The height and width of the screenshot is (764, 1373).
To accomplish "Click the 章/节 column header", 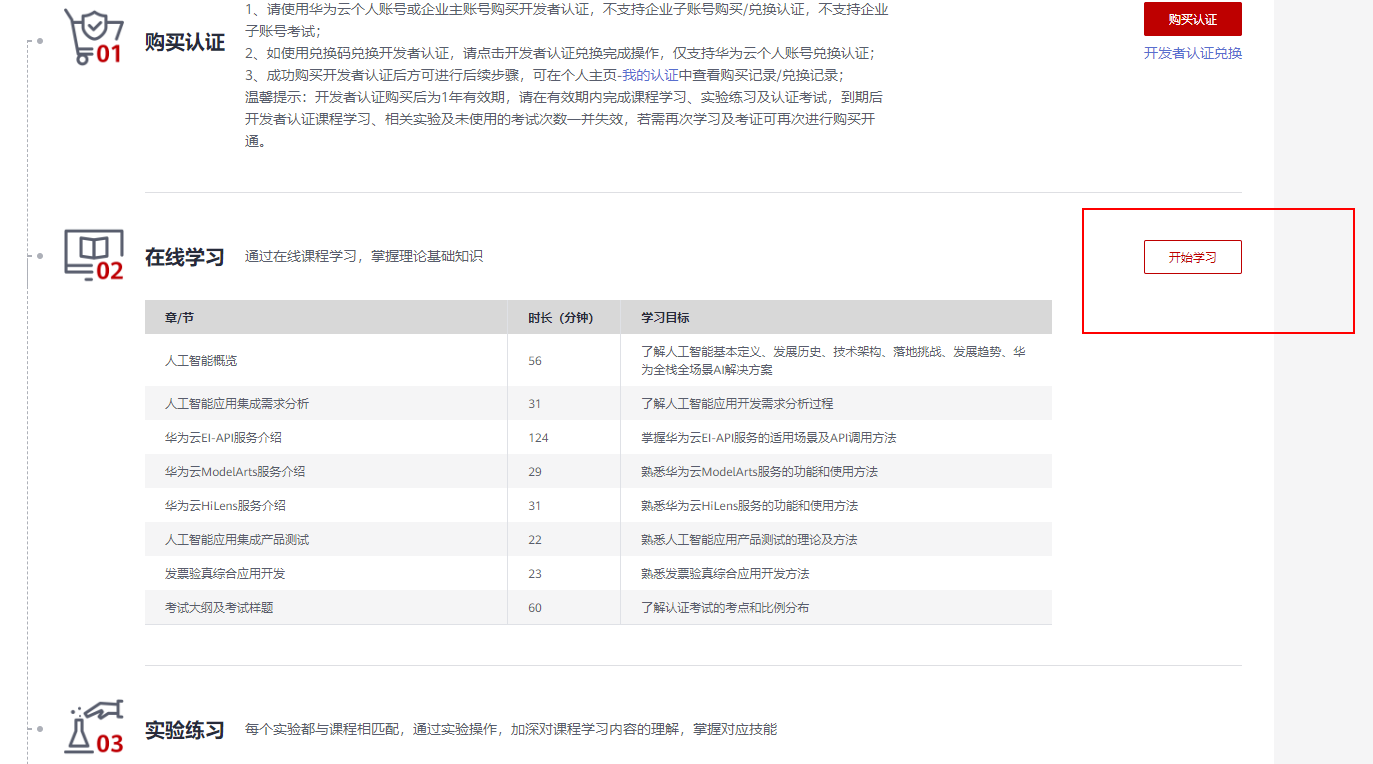I will tap(180, 317).
